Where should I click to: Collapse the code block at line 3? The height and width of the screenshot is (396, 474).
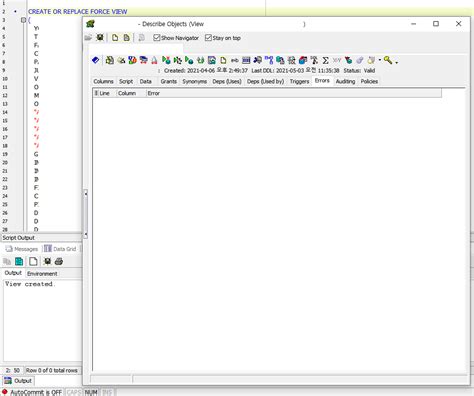click(23, 20)
